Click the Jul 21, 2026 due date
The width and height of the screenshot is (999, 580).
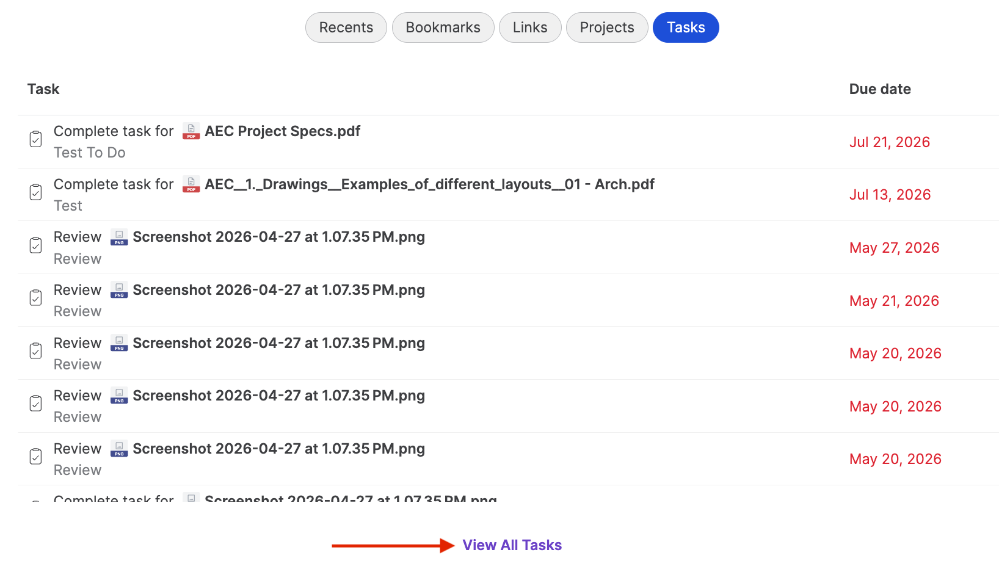[x=889, y=142]
